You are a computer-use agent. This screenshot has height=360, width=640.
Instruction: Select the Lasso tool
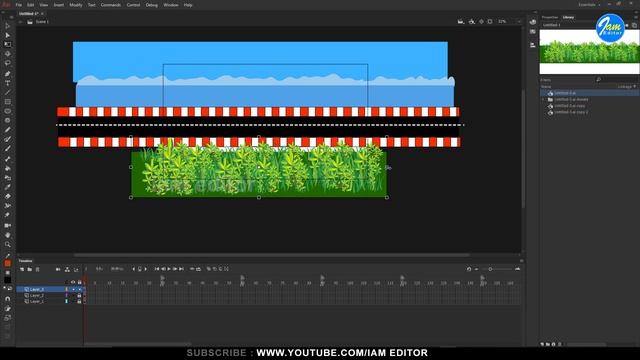tap(8, 63)
